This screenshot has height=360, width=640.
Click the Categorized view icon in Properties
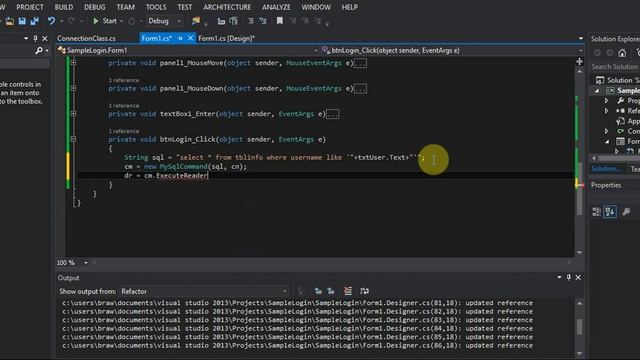pyautogui.click(x=597, y=211)
